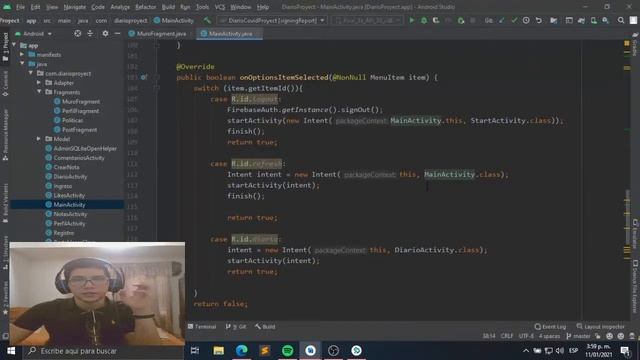Screen dimensions: 640x360
Task: Open Sublime Text from the taskbar
Action: [x=264, y=351]
